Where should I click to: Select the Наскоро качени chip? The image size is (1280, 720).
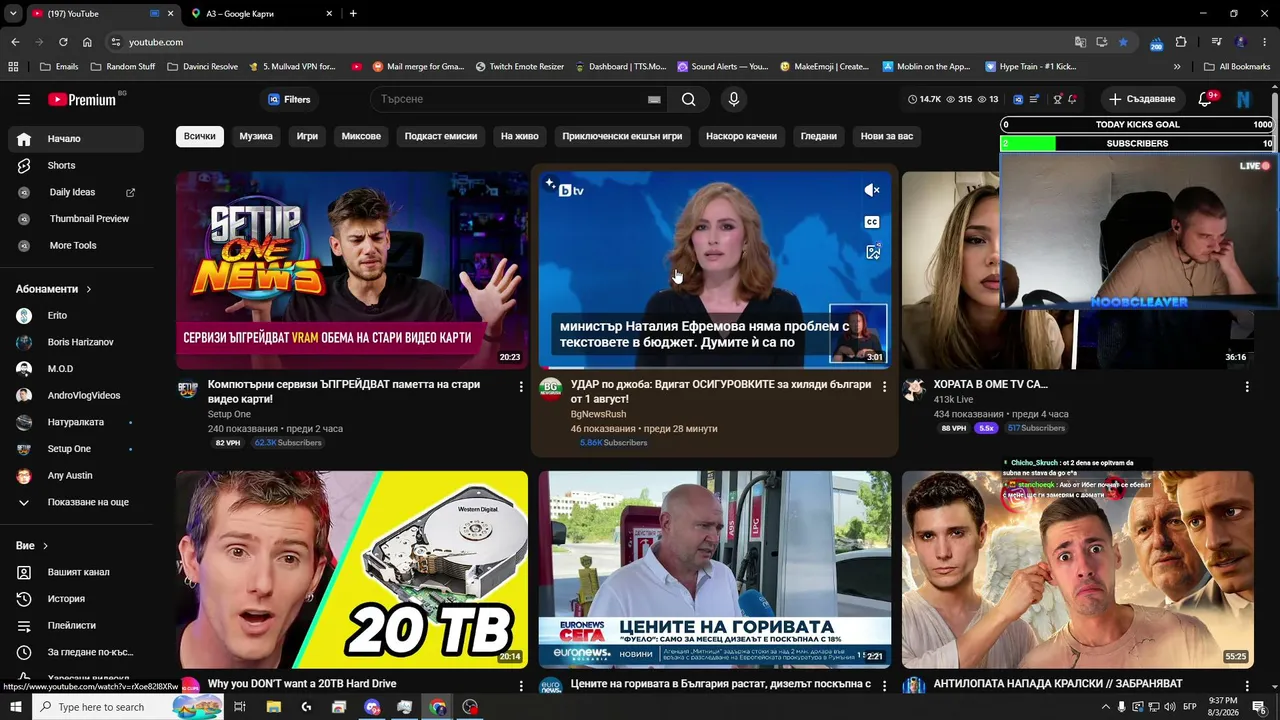click(x=741, y=136)
